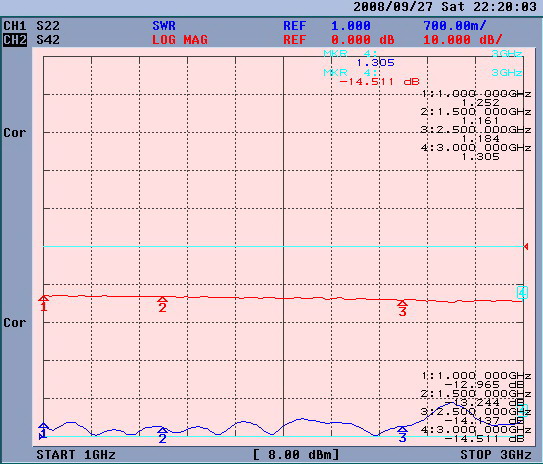Click the upper Cor correction indicator
543x464 pixels.
[x=15, y=133]
